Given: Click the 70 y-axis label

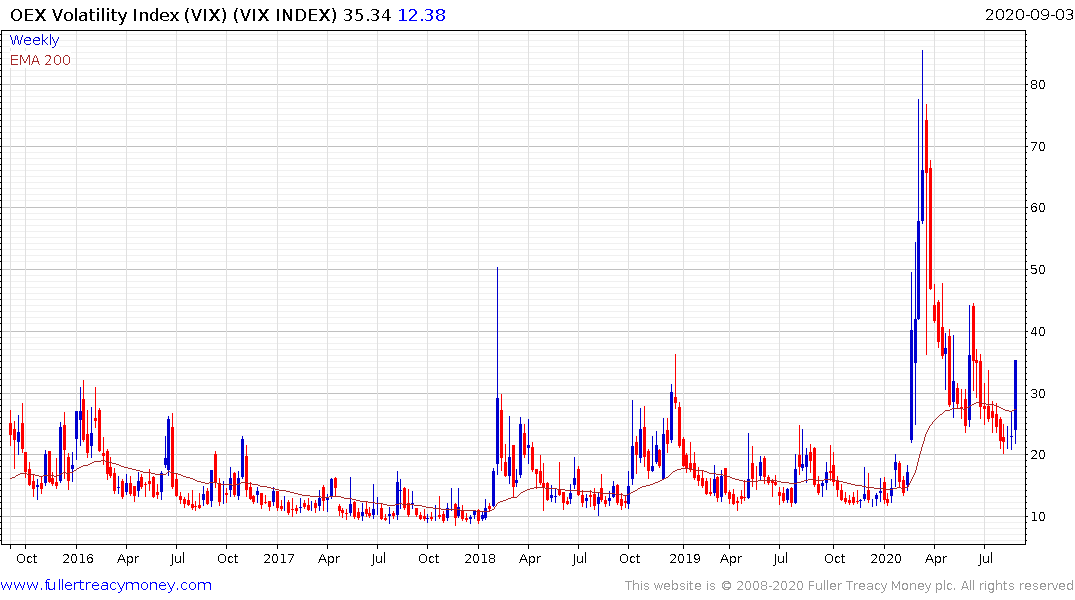Looking at the screenshot, I should [1037, 146].
